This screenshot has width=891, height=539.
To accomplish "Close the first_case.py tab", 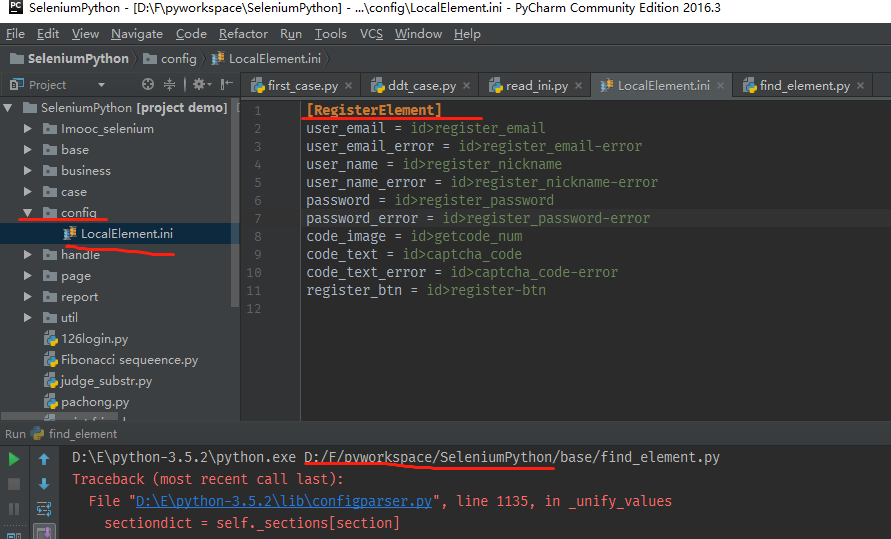I will [348, 86].
